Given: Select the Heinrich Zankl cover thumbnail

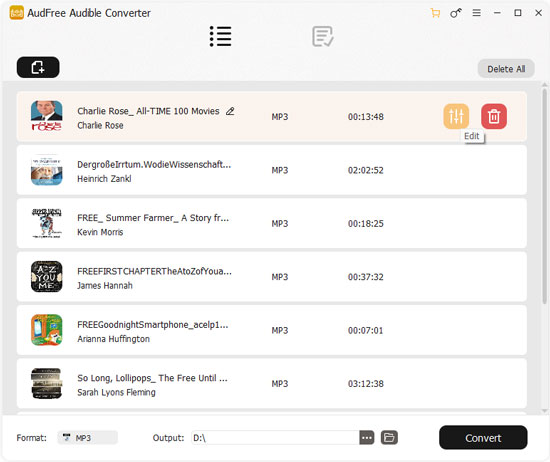Looking at the screenshot, I should pos(47,170).
